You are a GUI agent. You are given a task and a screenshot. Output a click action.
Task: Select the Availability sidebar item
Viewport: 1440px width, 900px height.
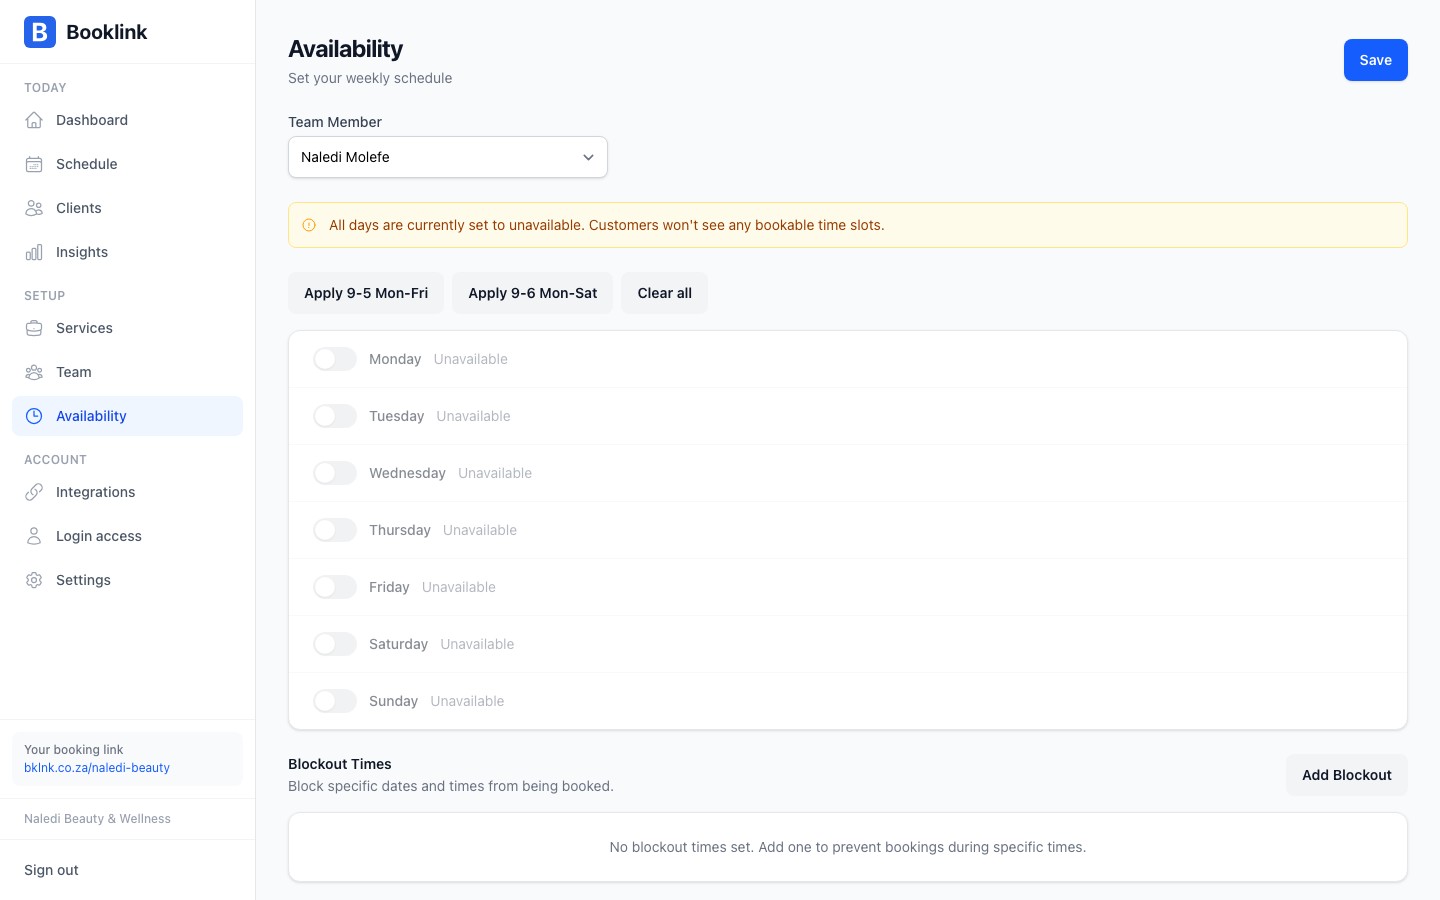point(127,416)
